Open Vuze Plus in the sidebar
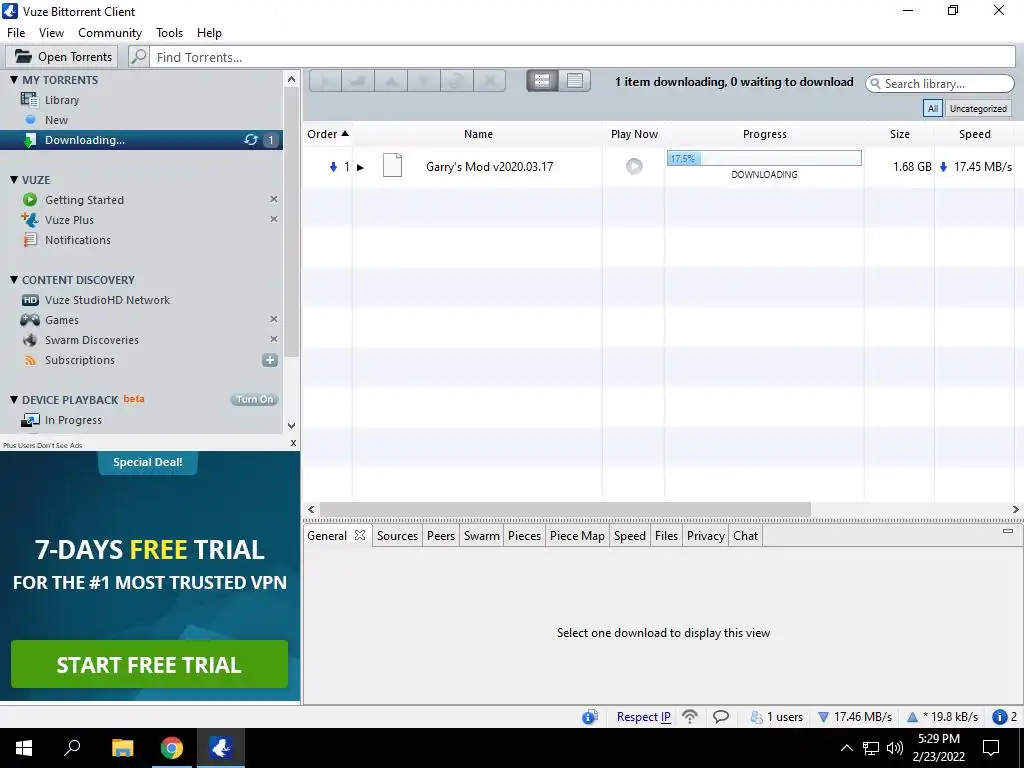The height and width of the screenshot is (768, 1024). pyautogui.click(x=141, y=220)
